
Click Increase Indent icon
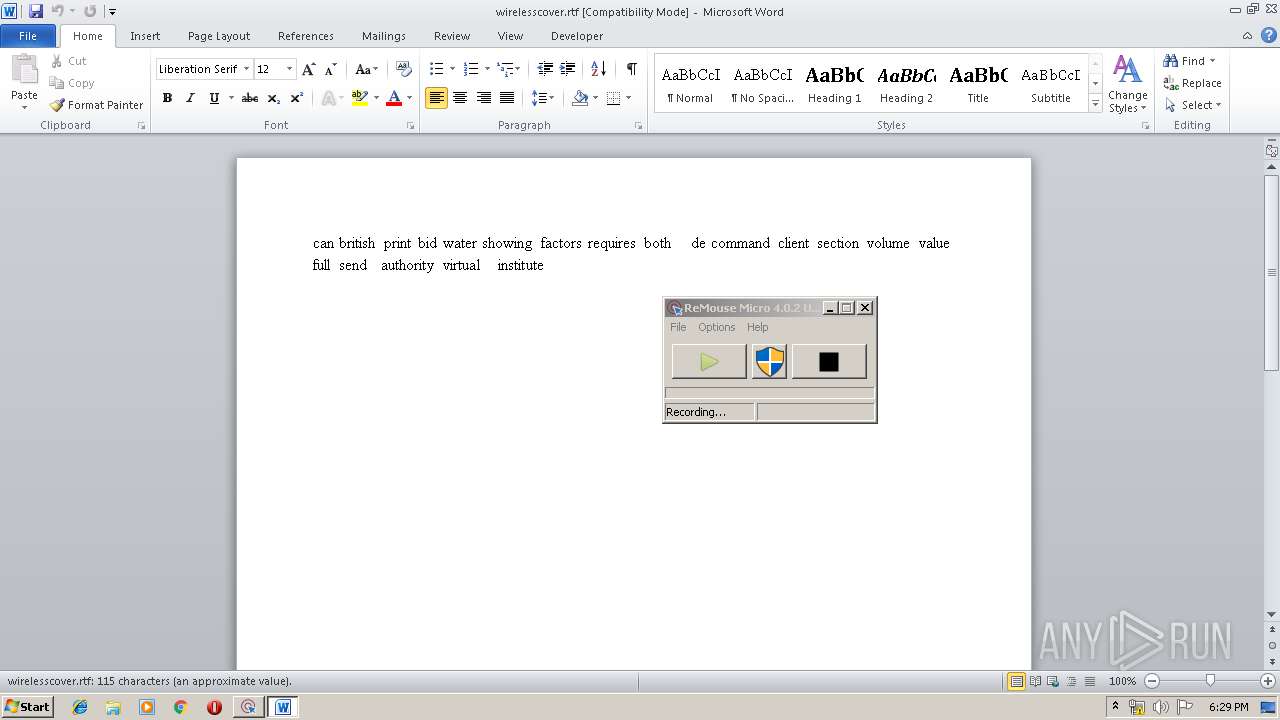tap(568, 69)
